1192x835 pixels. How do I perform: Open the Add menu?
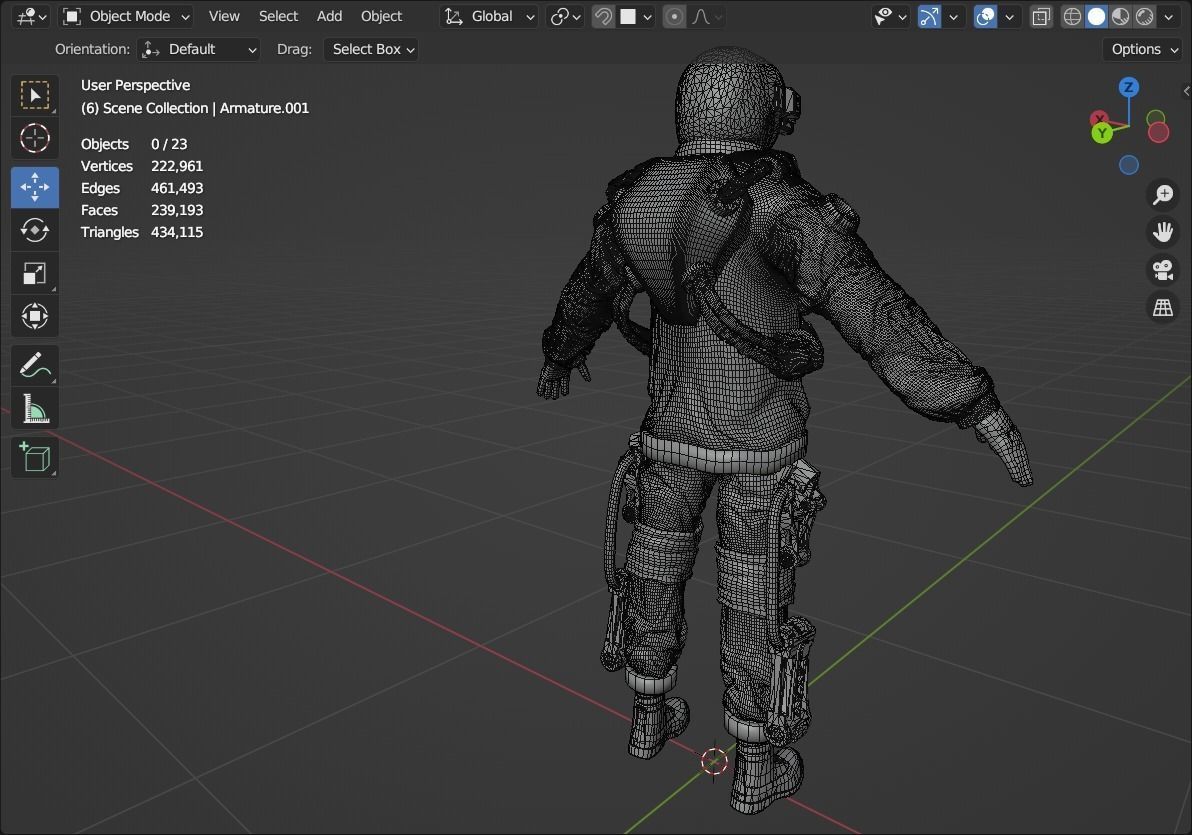click(329, 16)
